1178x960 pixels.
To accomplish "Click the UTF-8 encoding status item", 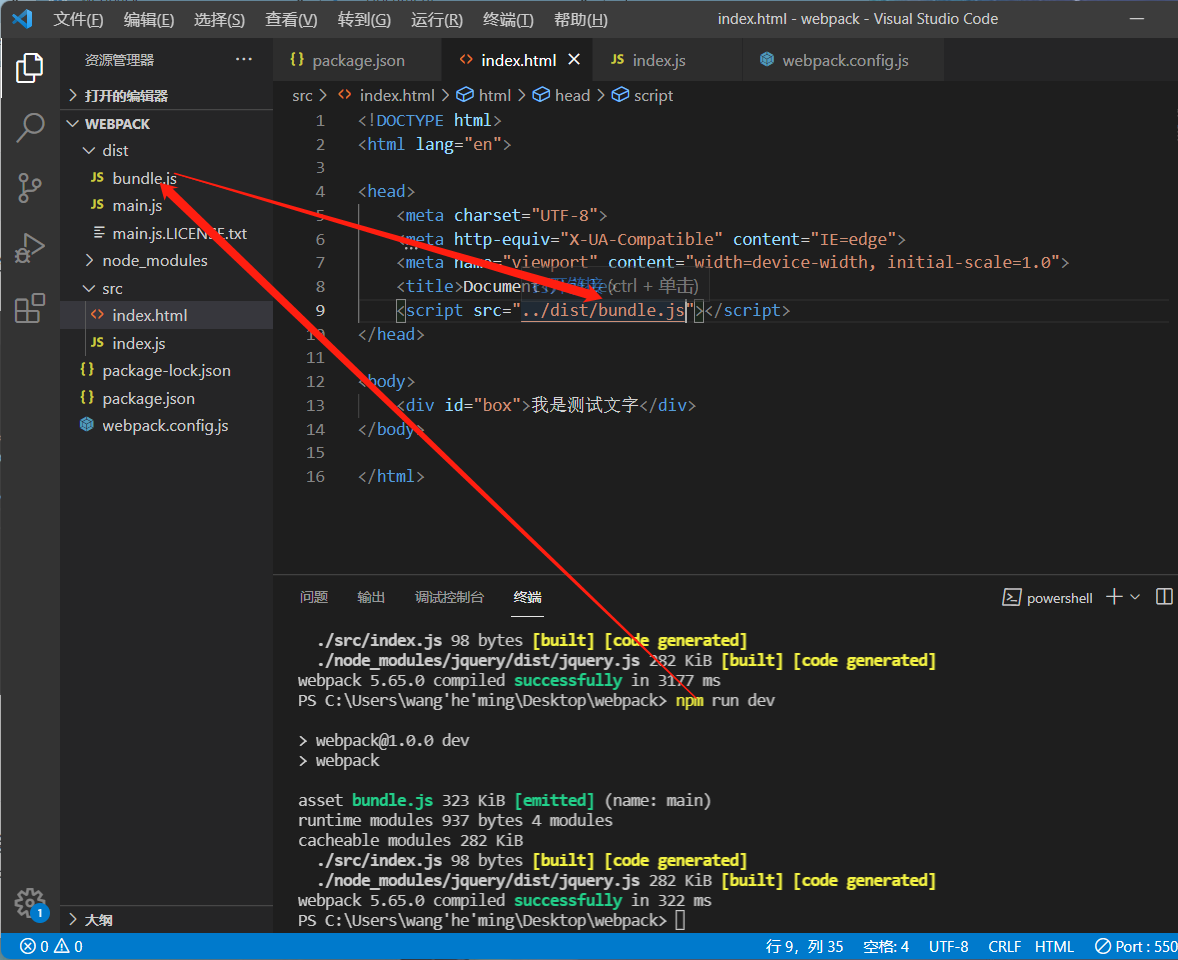I will [948, 946].
